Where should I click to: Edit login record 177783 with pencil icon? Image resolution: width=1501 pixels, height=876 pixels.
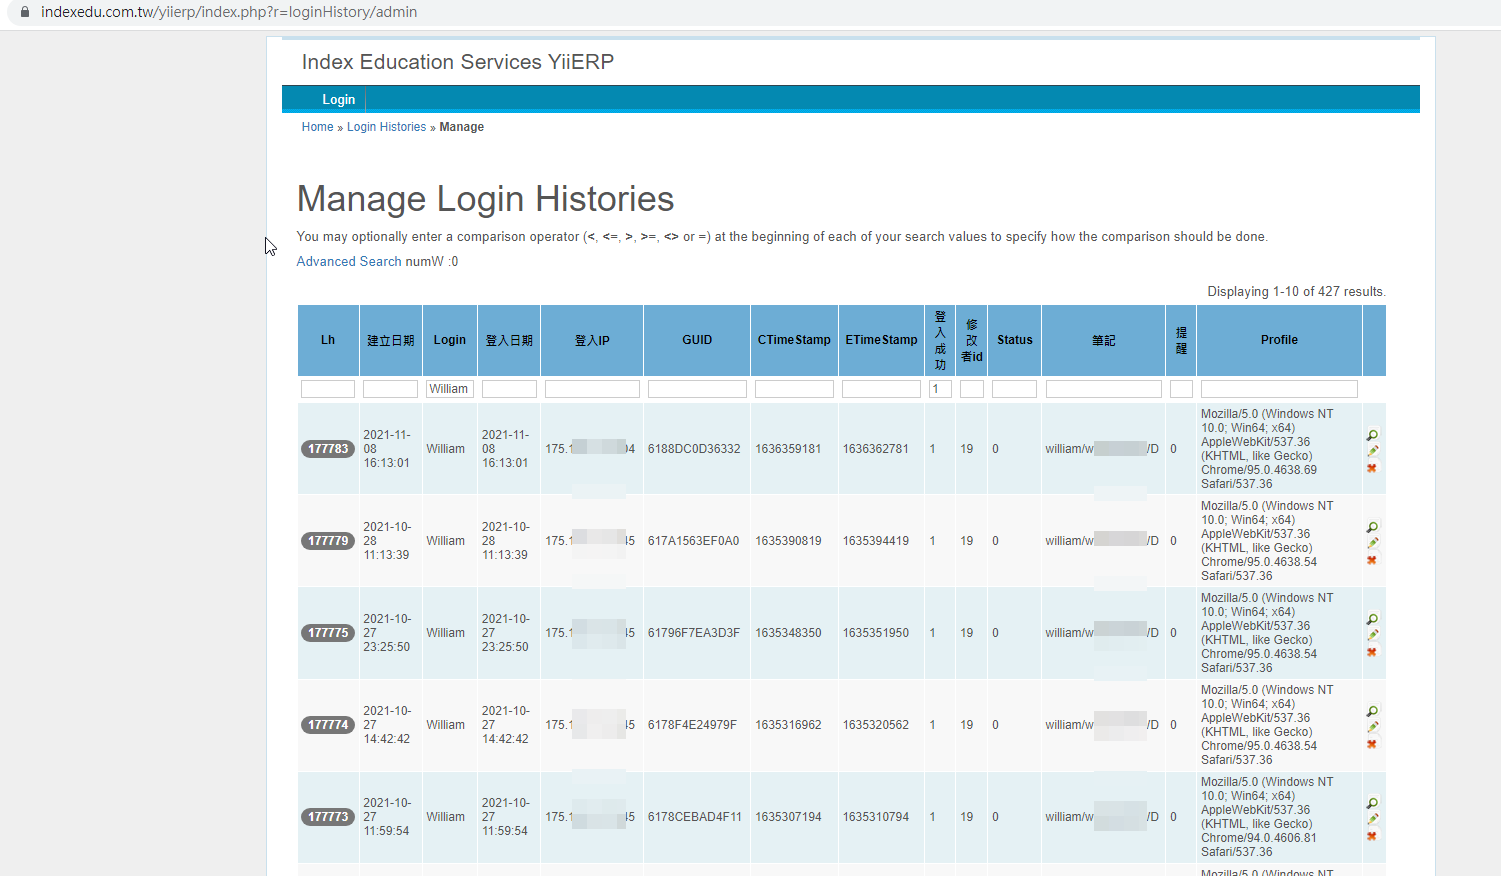click(x=1372, y=451)
